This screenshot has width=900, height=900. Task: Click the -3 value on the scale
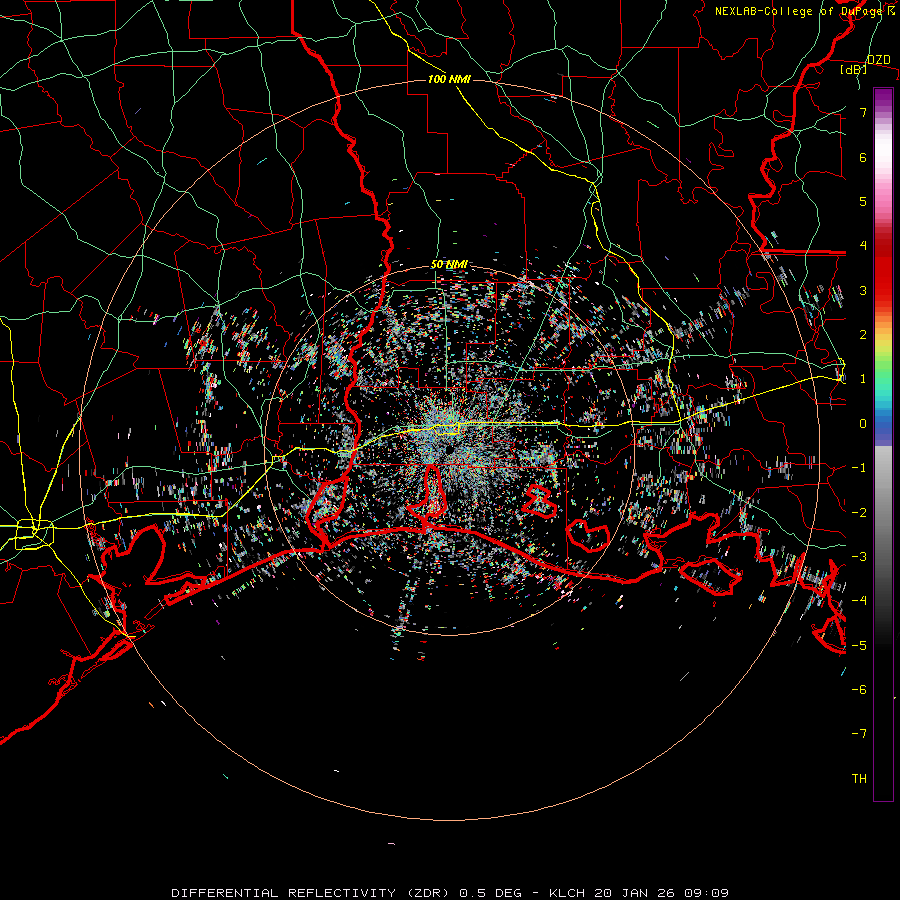point(859,557)
